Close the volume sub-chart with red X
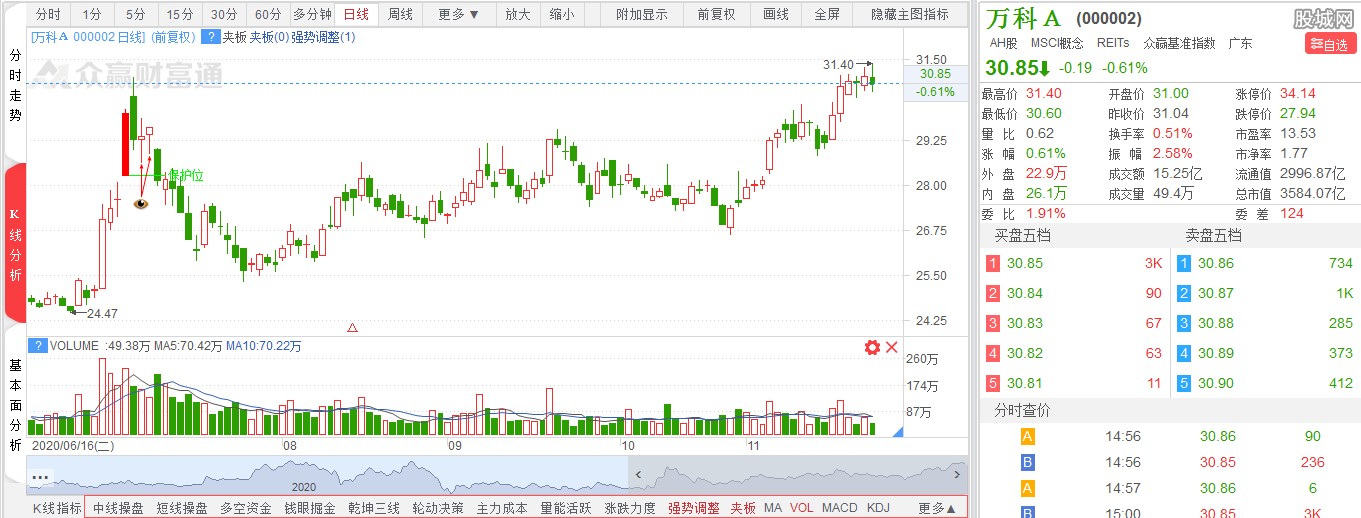Screen dimensions: 1361x518 (x=891, y=347)
